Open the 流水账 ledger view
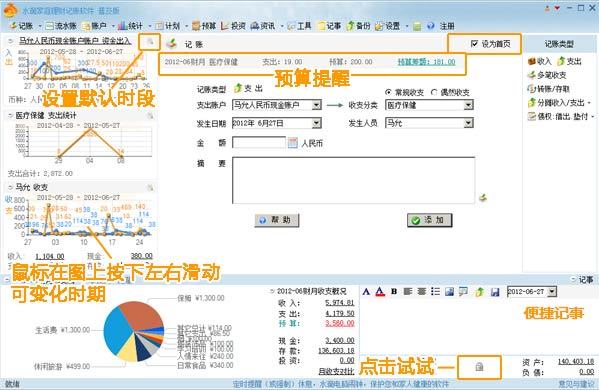This screenshot has height=390, width=599. tap(61, 26)
